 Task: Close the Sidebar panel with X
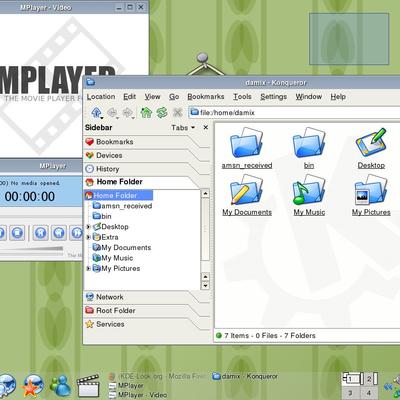coord(206,127)
